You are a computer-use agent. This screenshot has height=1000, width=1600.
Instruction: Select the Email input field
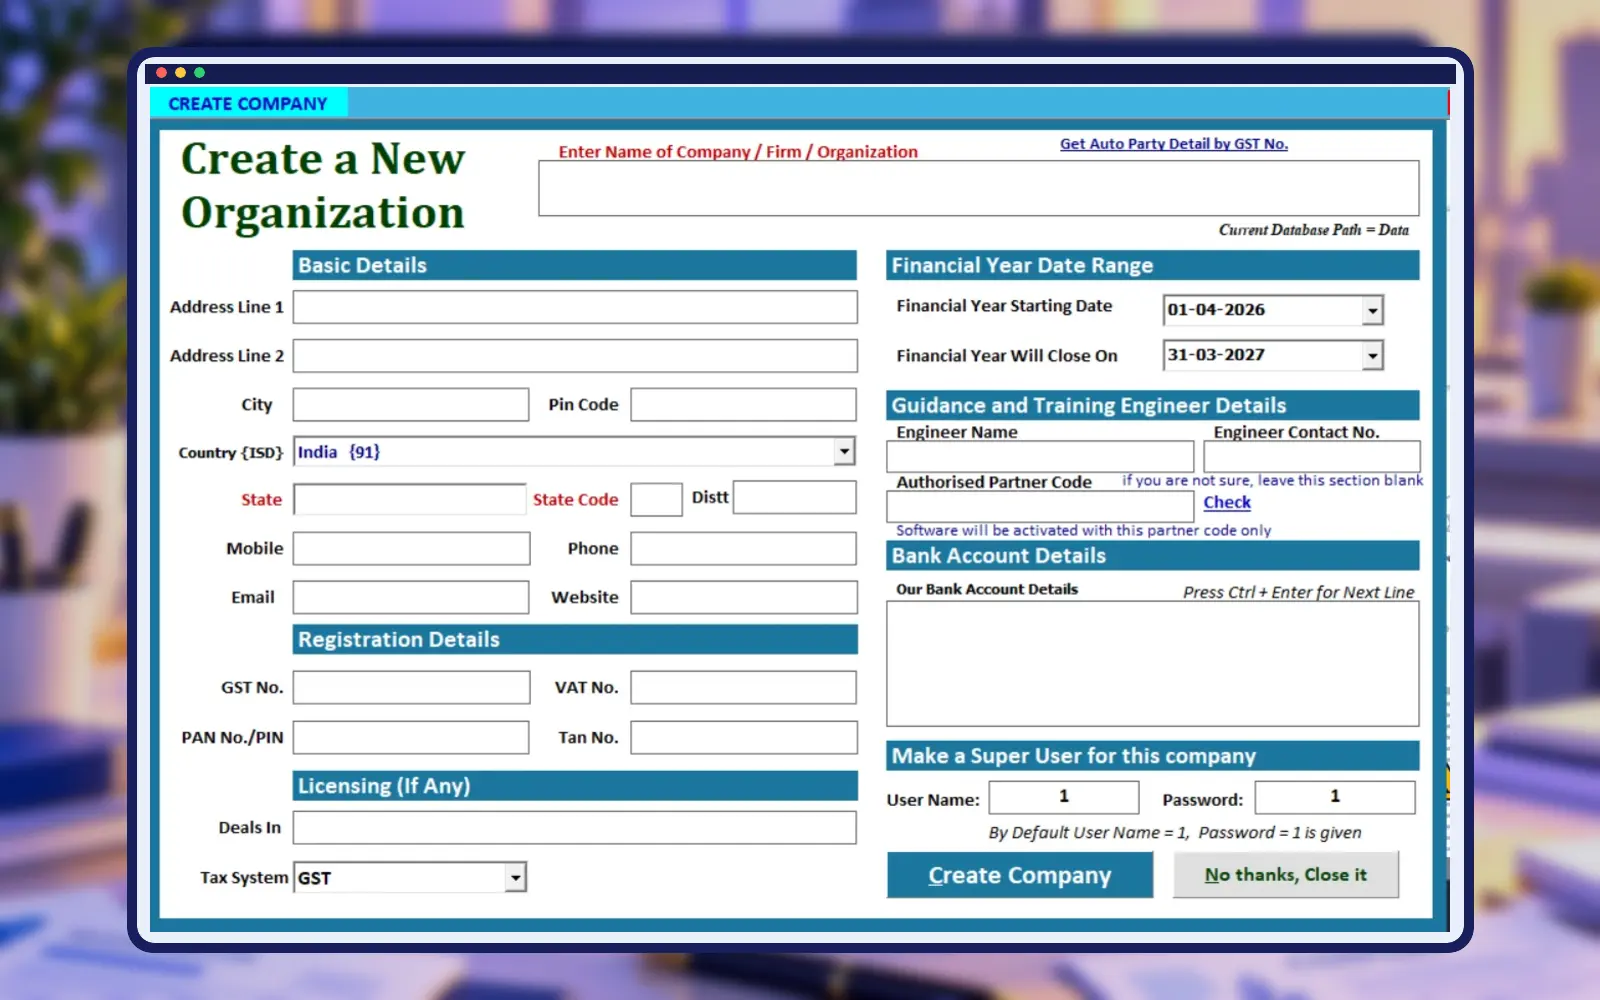pyautogui.click(x=411, y=597)
